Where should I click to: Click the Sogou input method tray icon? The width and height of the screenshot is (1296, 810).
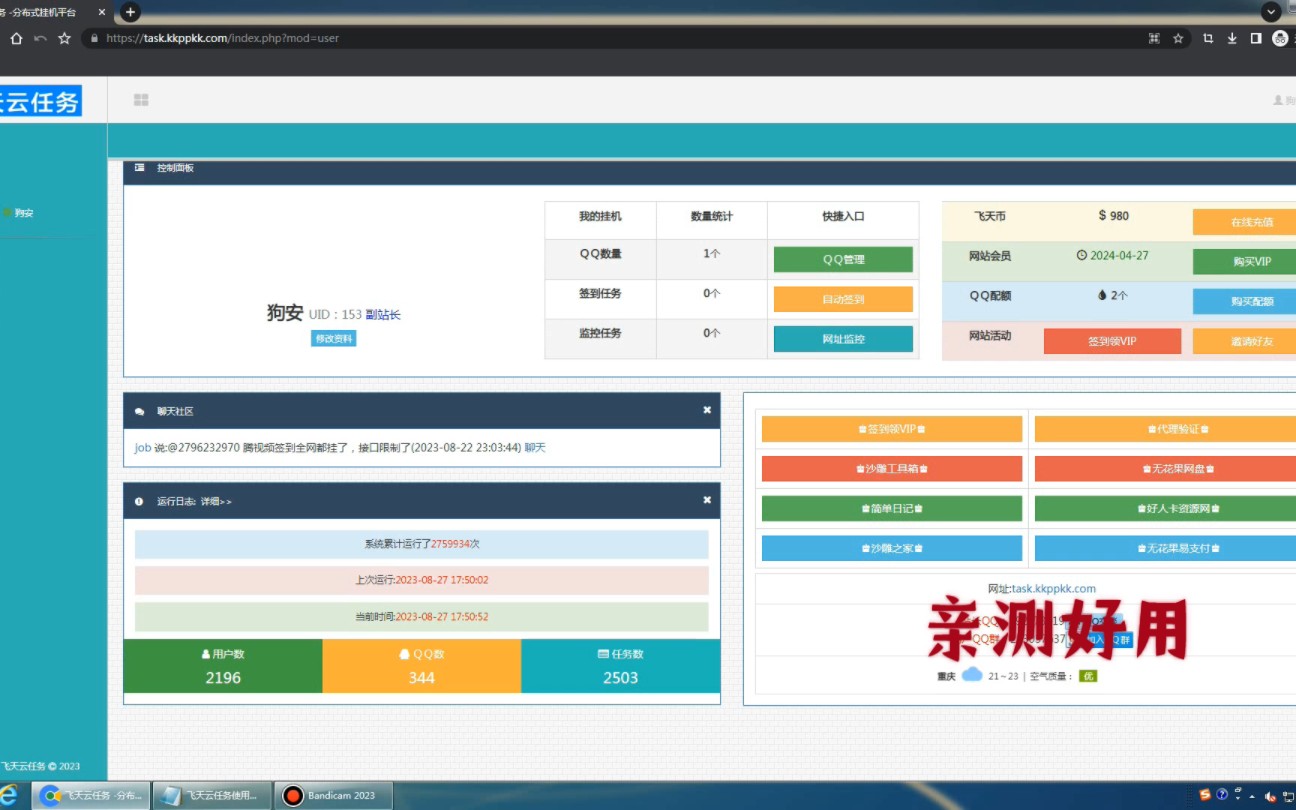1205,795
